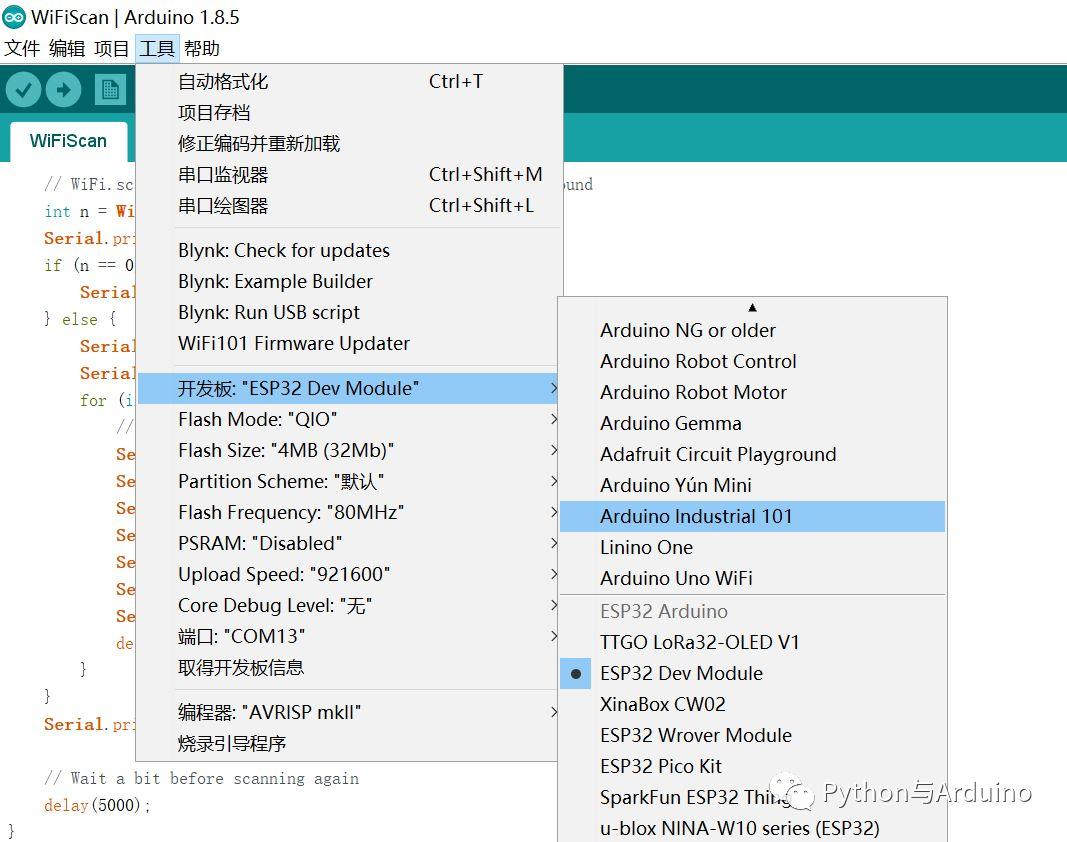This screenshot has width=1067, height=842.
Task: Expand the Flash Mode QIO submenu
Action: 348,419
